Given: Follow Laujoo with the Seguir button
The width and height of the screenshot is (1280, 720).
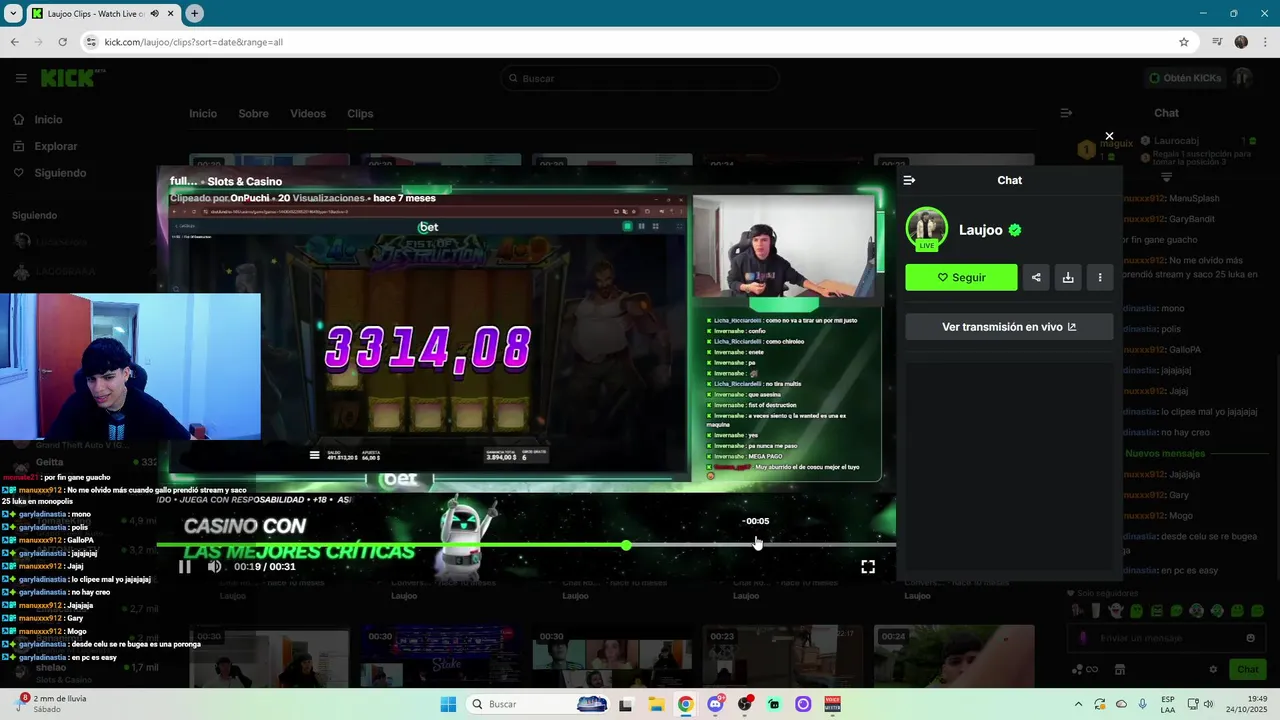Looking at the screenshot, I should click(961, 277).
